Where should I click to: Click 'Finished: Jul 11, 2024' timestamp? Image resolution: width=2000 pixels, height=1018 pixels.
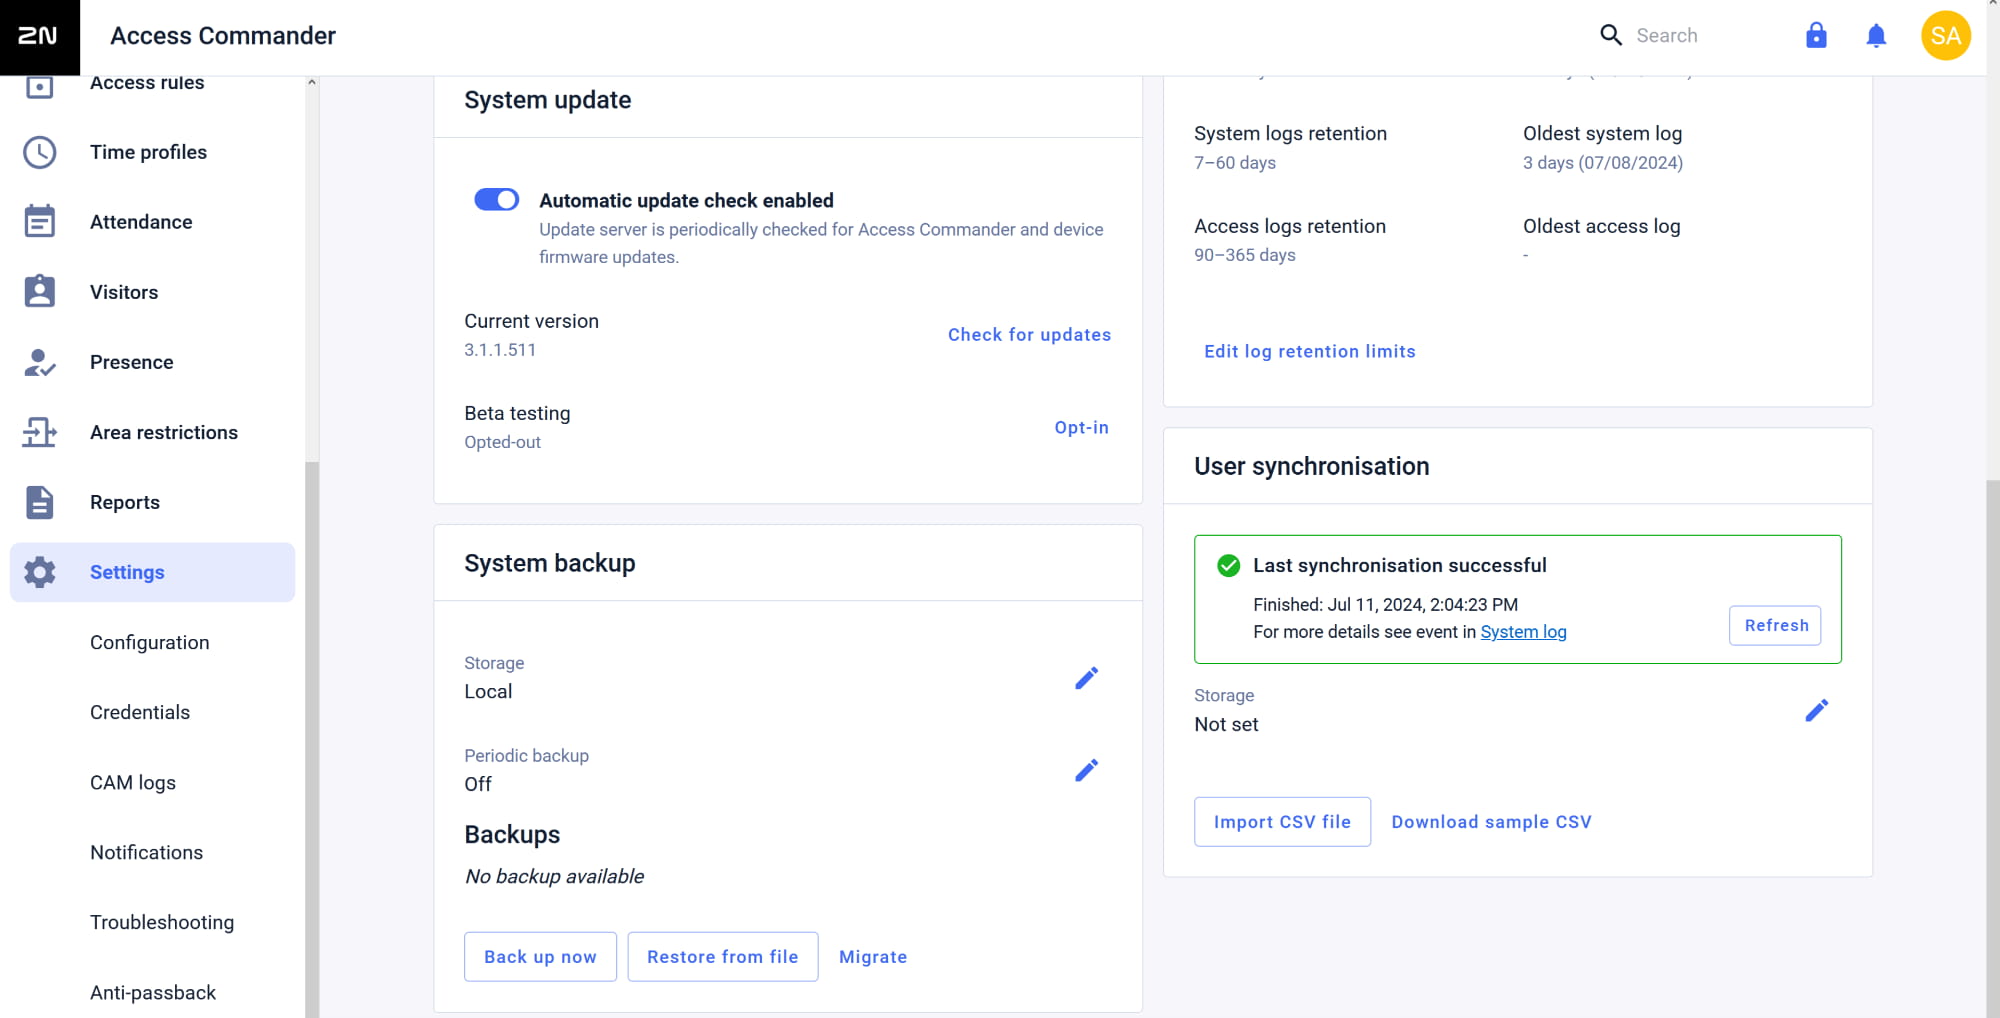(x=1385, y=605)
